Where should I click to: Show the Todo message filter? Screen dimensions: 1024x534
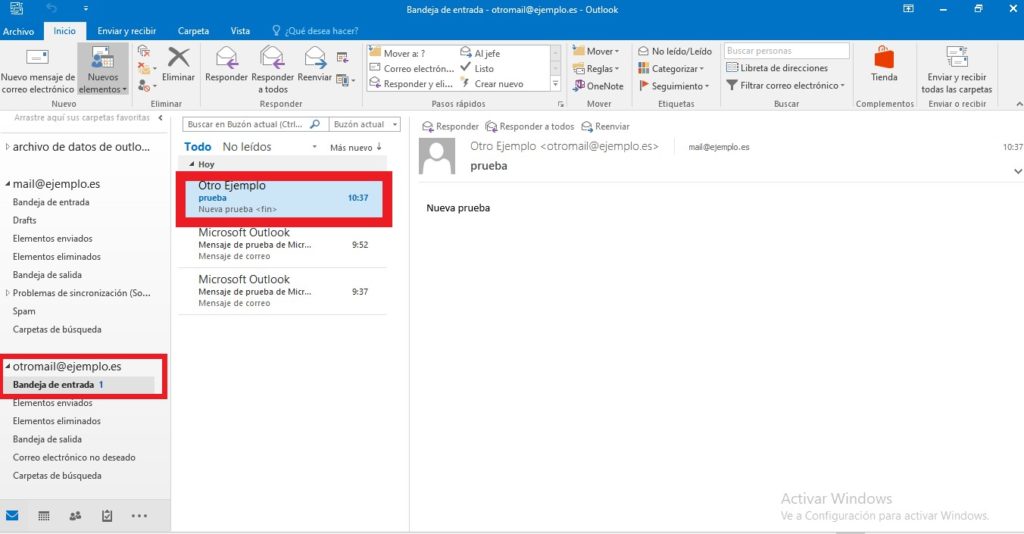(x=197, y=147)
